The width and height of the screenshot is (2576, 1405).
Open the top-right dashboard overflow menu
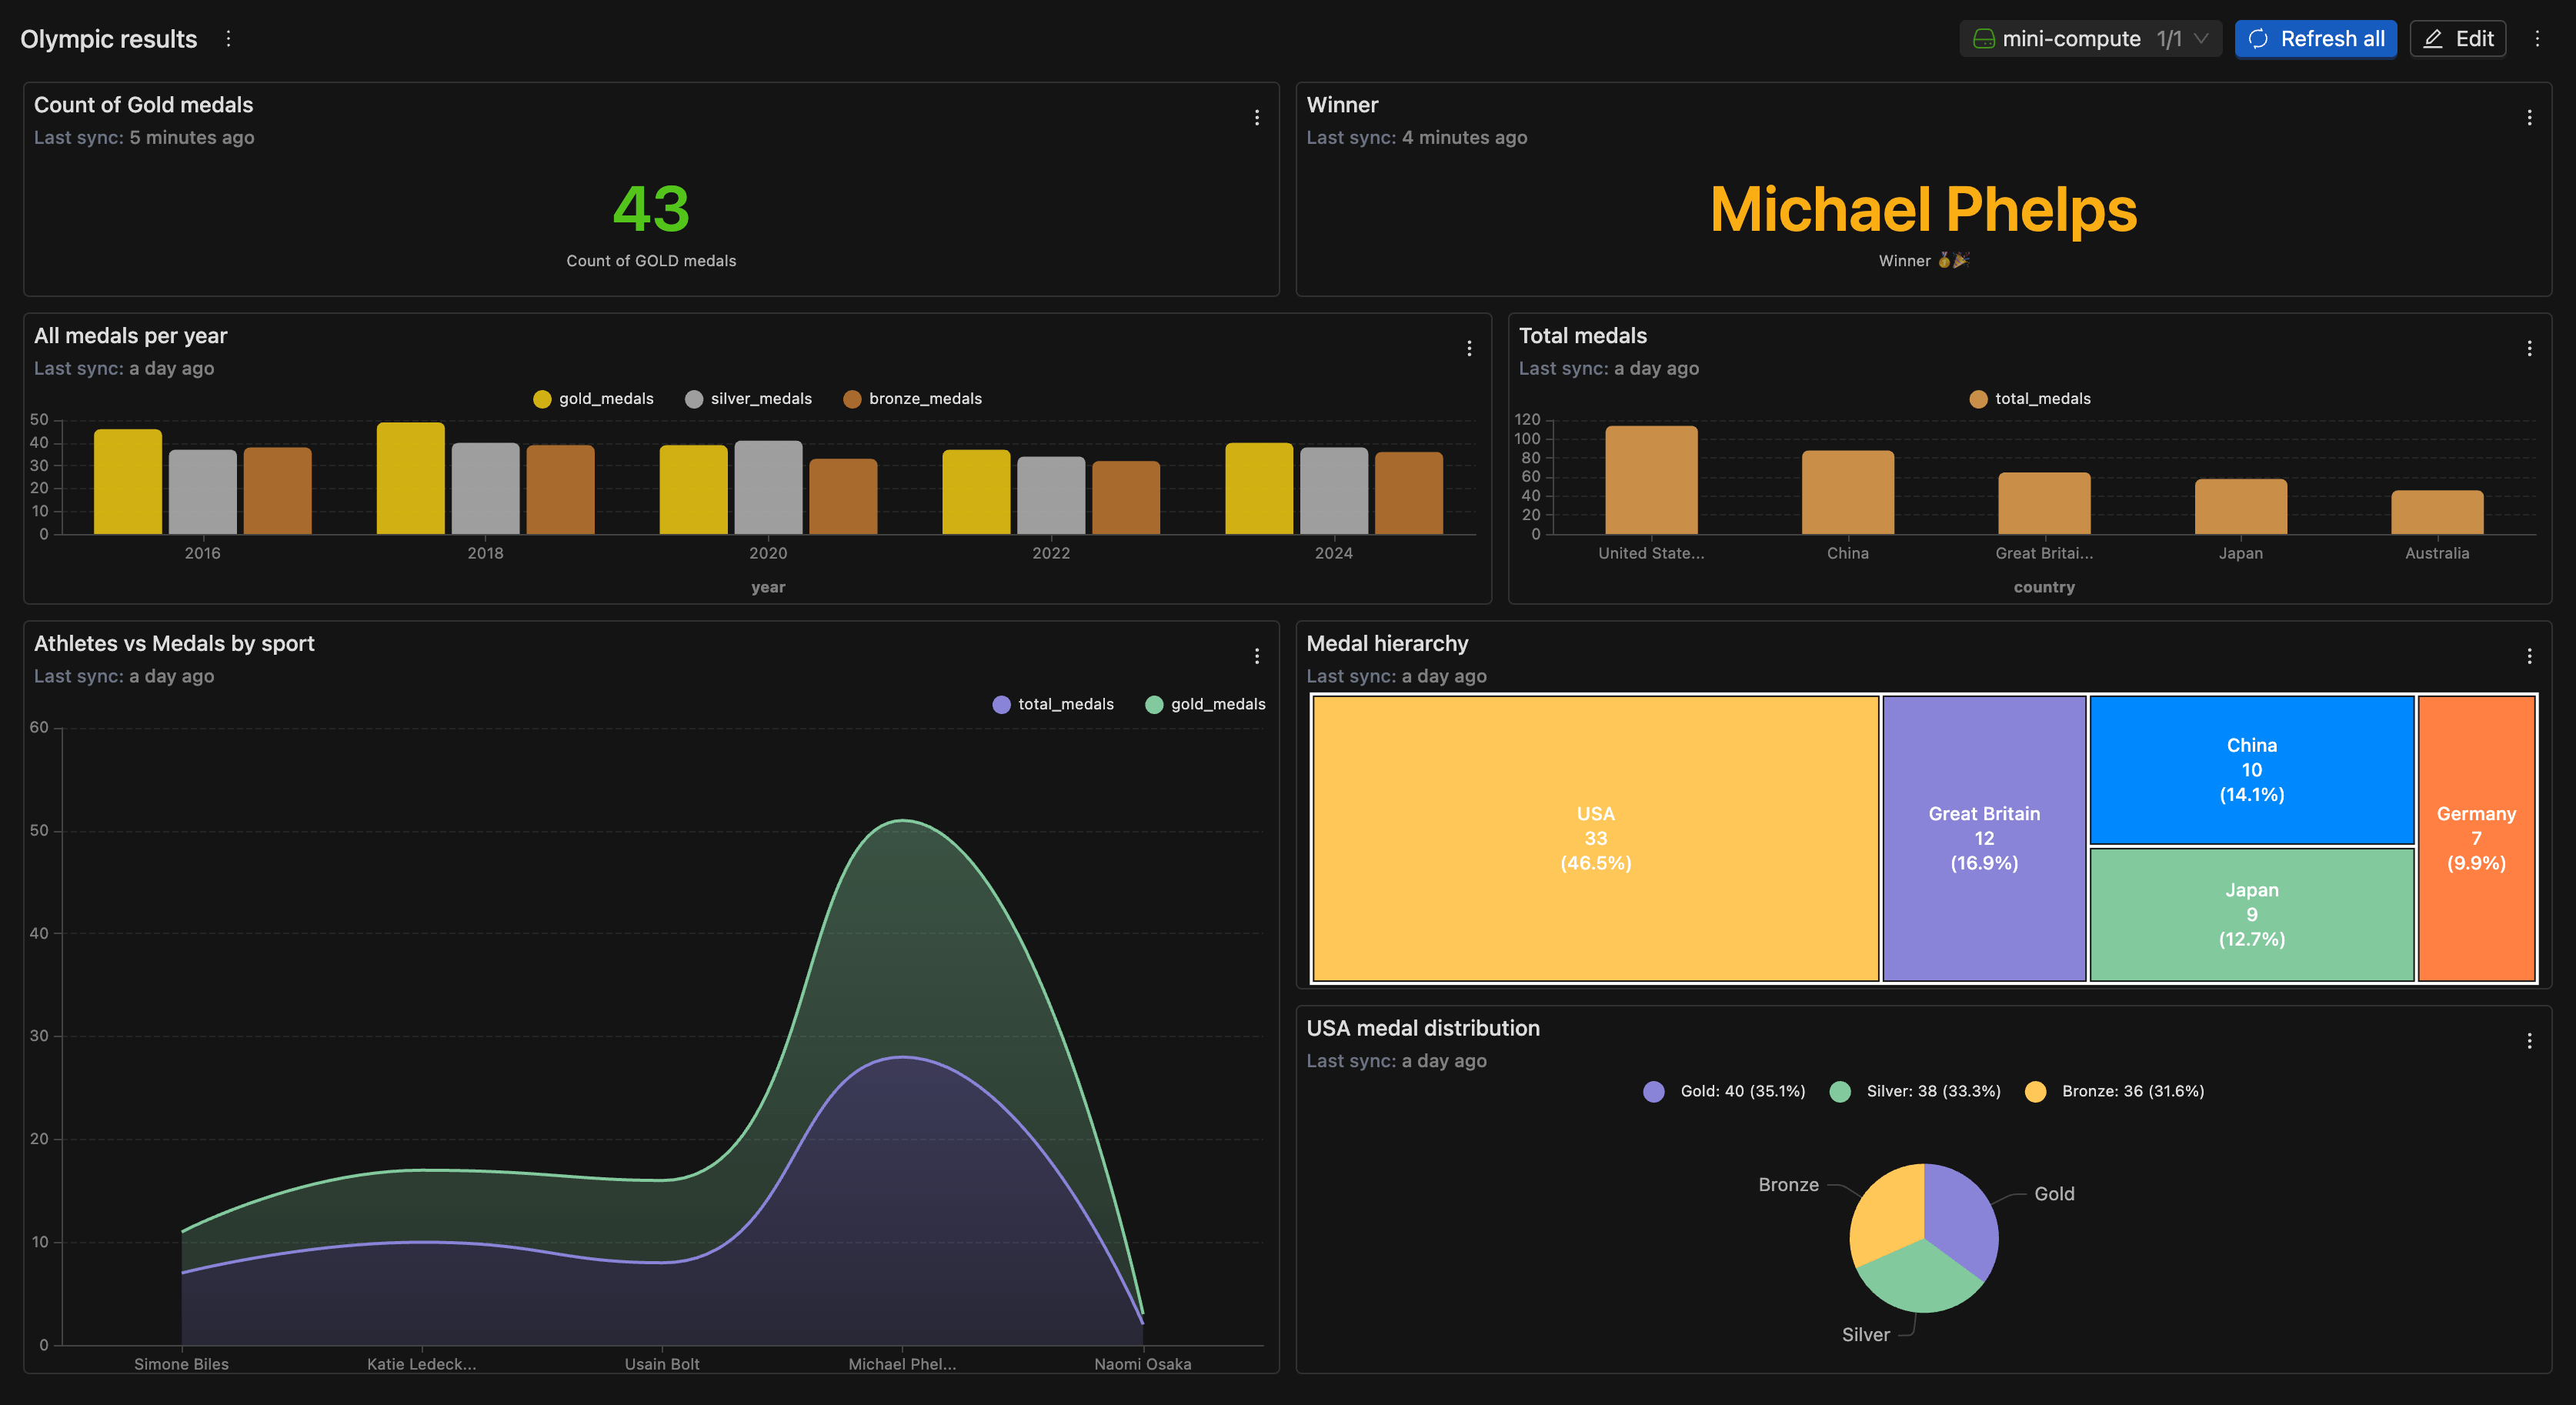click(x=2538, y=39)
